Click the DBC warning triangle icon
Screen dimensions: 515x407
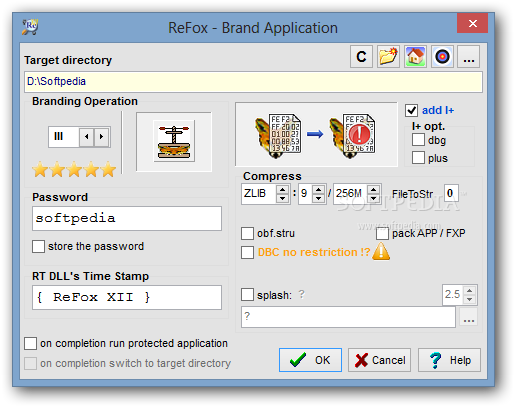(381, 251)
